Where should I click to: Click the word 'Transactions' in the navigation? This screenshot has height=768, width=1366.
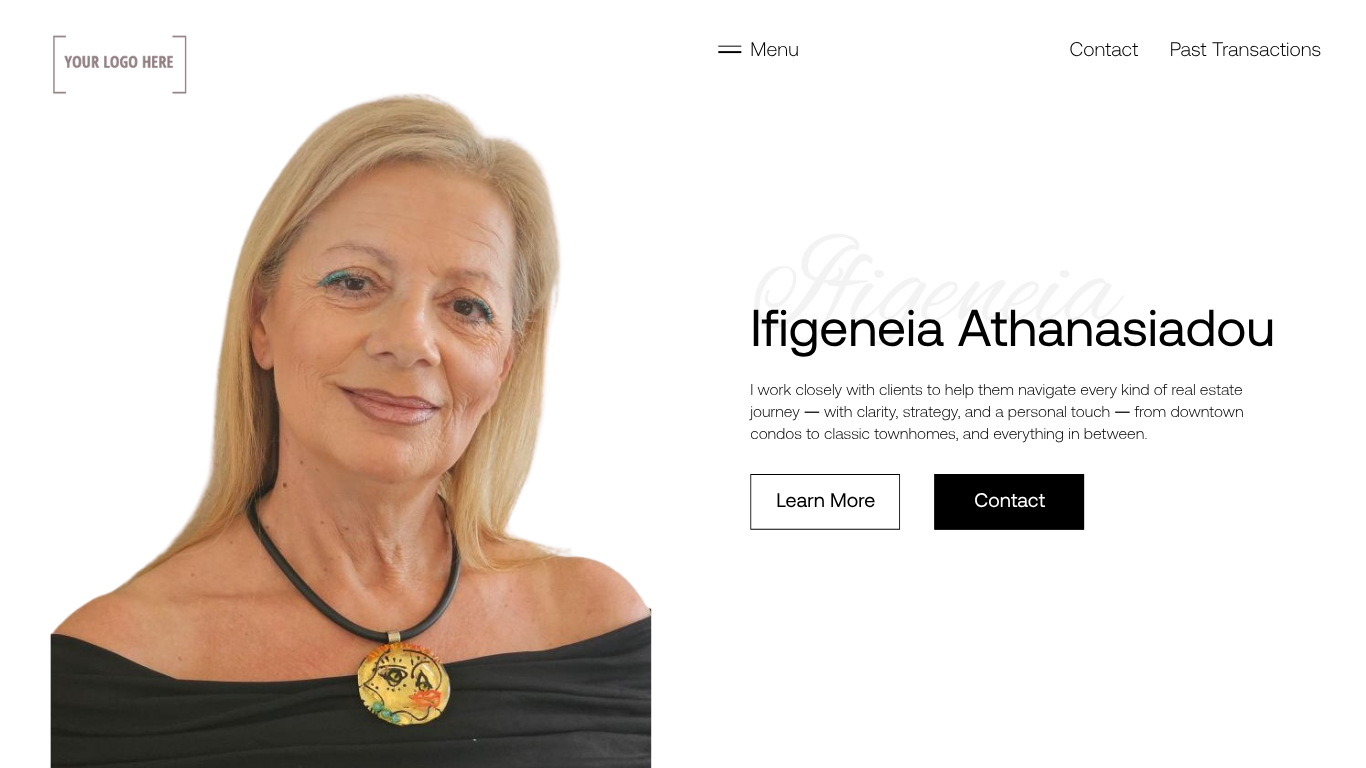tap(1266, 49)
